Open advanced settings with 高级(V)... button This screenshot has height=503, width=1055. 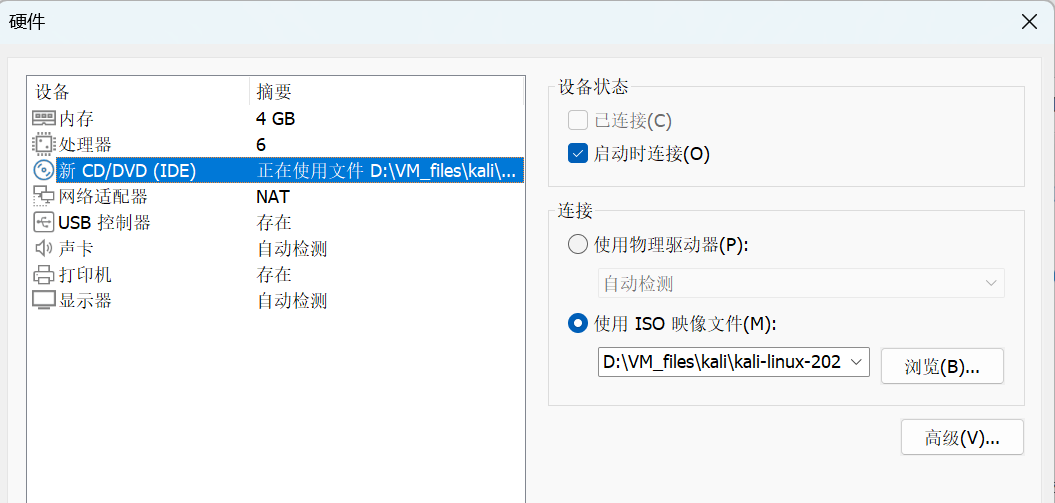[961, 438]
